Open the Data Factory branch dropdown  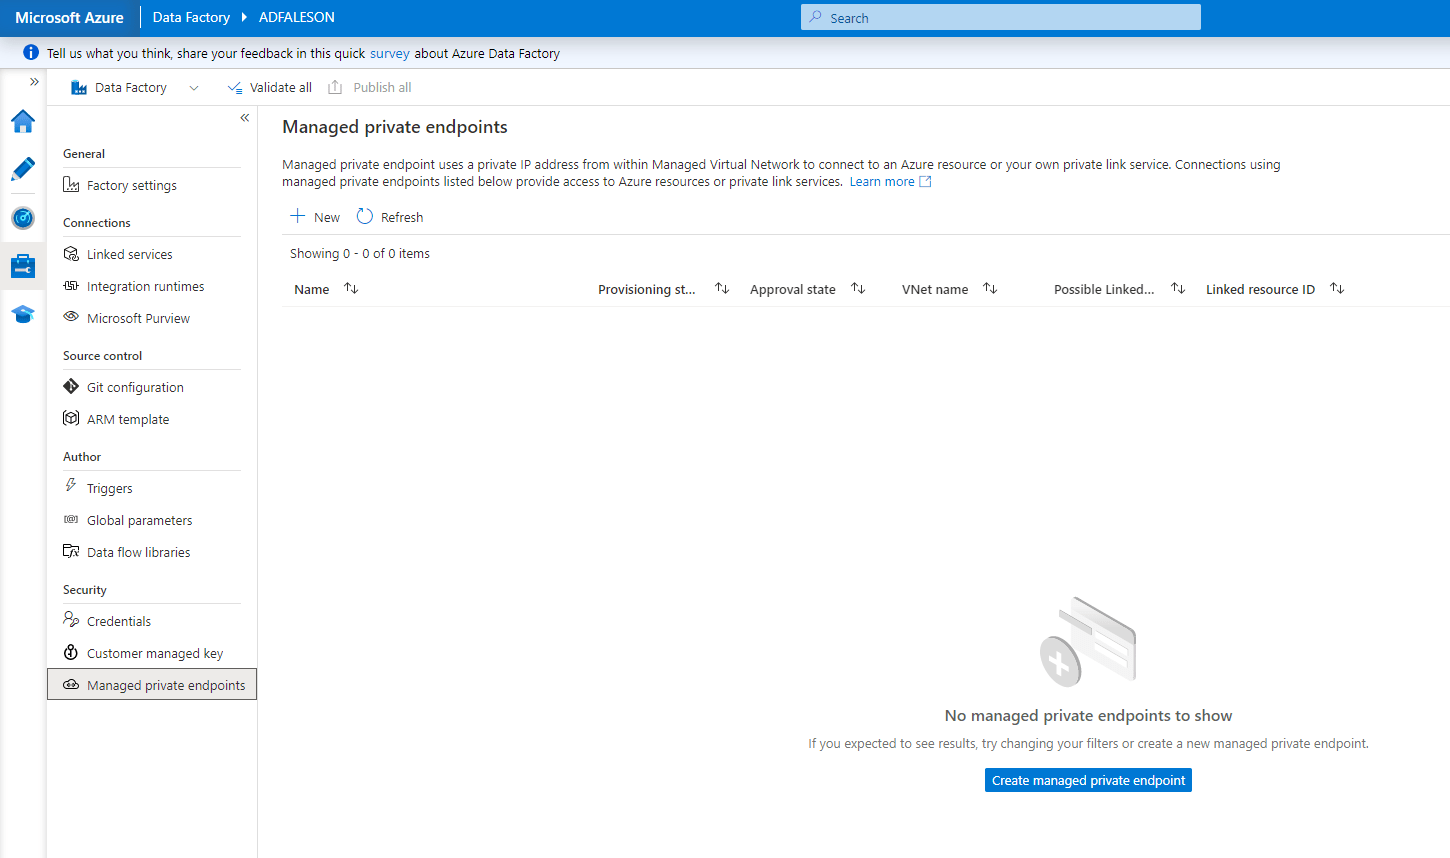pyautogui.click(x=193, y=87)
